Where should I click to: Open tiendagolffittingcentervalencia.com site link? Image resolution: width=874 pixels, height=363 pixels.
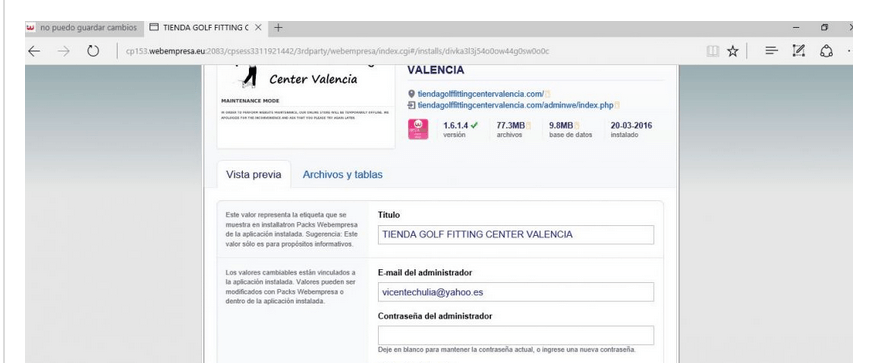tap(480, 94)
